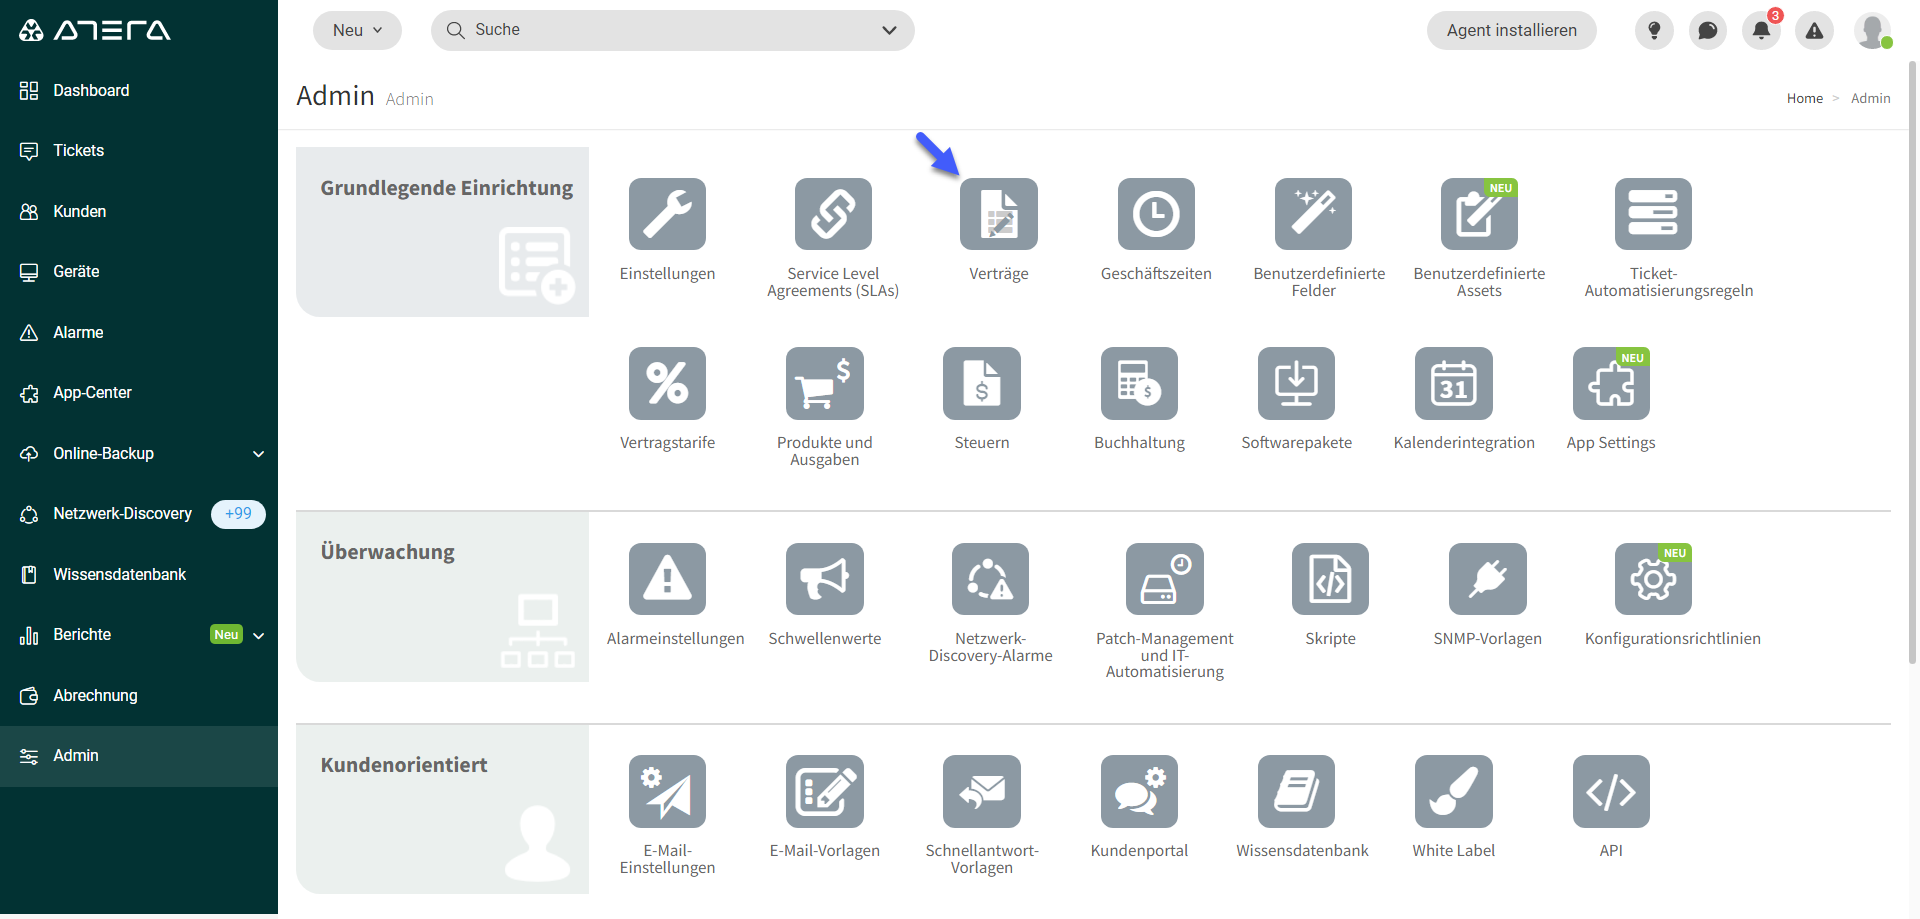
Task: Open the API code brackets icon
Action: [x=1611, y=791]
